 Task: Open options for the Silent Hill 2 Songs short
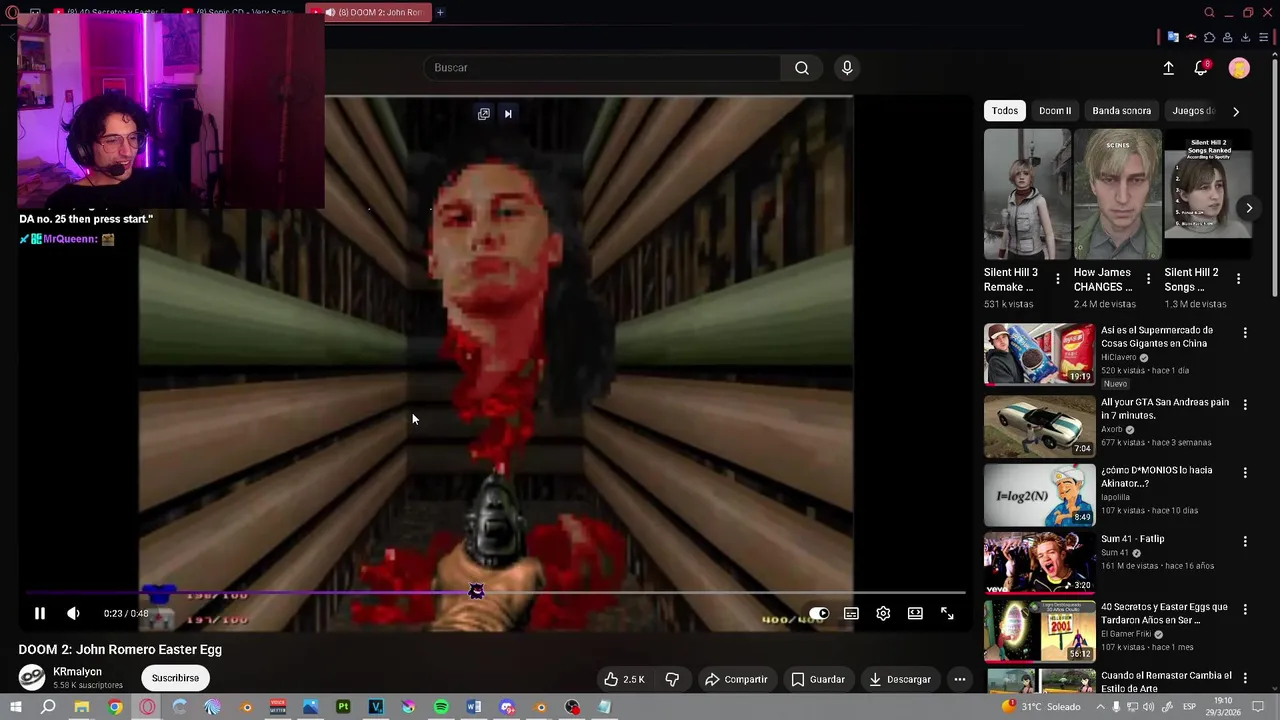tap(1238, 279)
